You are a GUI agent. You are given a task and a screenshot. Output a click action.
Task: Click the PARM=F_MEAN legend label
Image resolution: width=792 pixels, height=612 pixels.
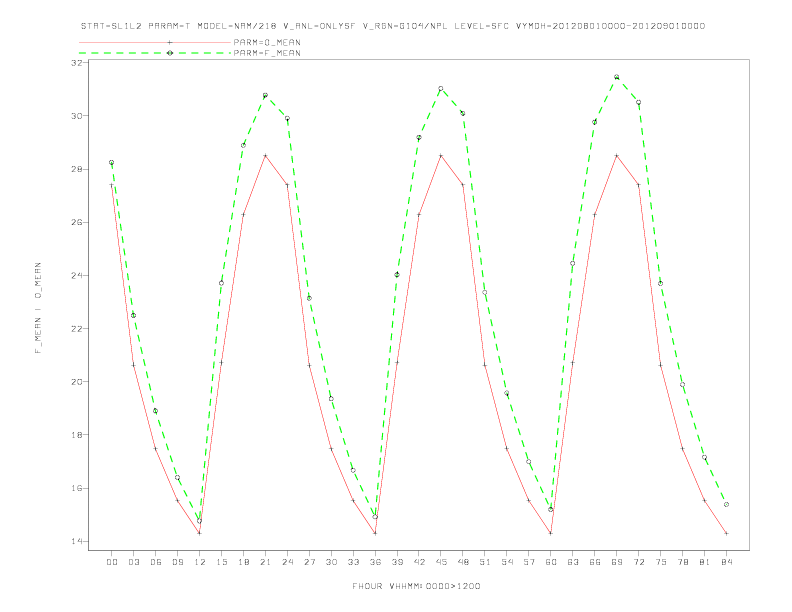pyautogui.click(x=267, y=53)
